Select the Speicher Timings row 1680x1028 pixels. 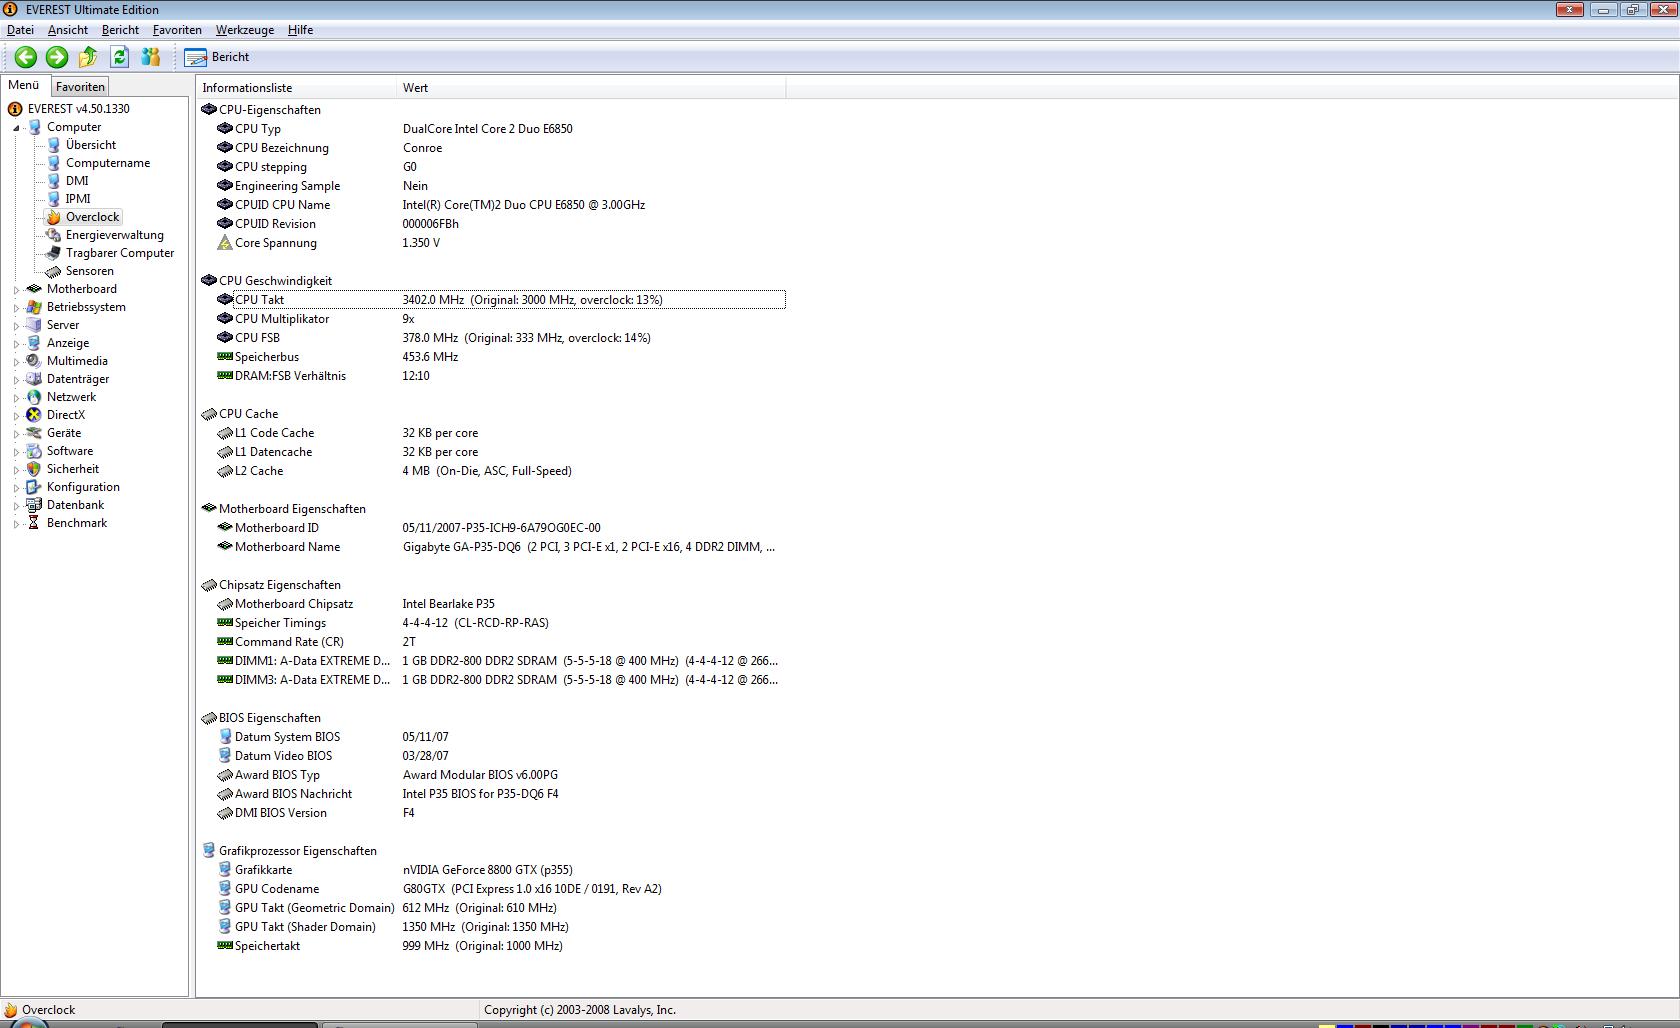pyautogui.click(x=501, y=623)
